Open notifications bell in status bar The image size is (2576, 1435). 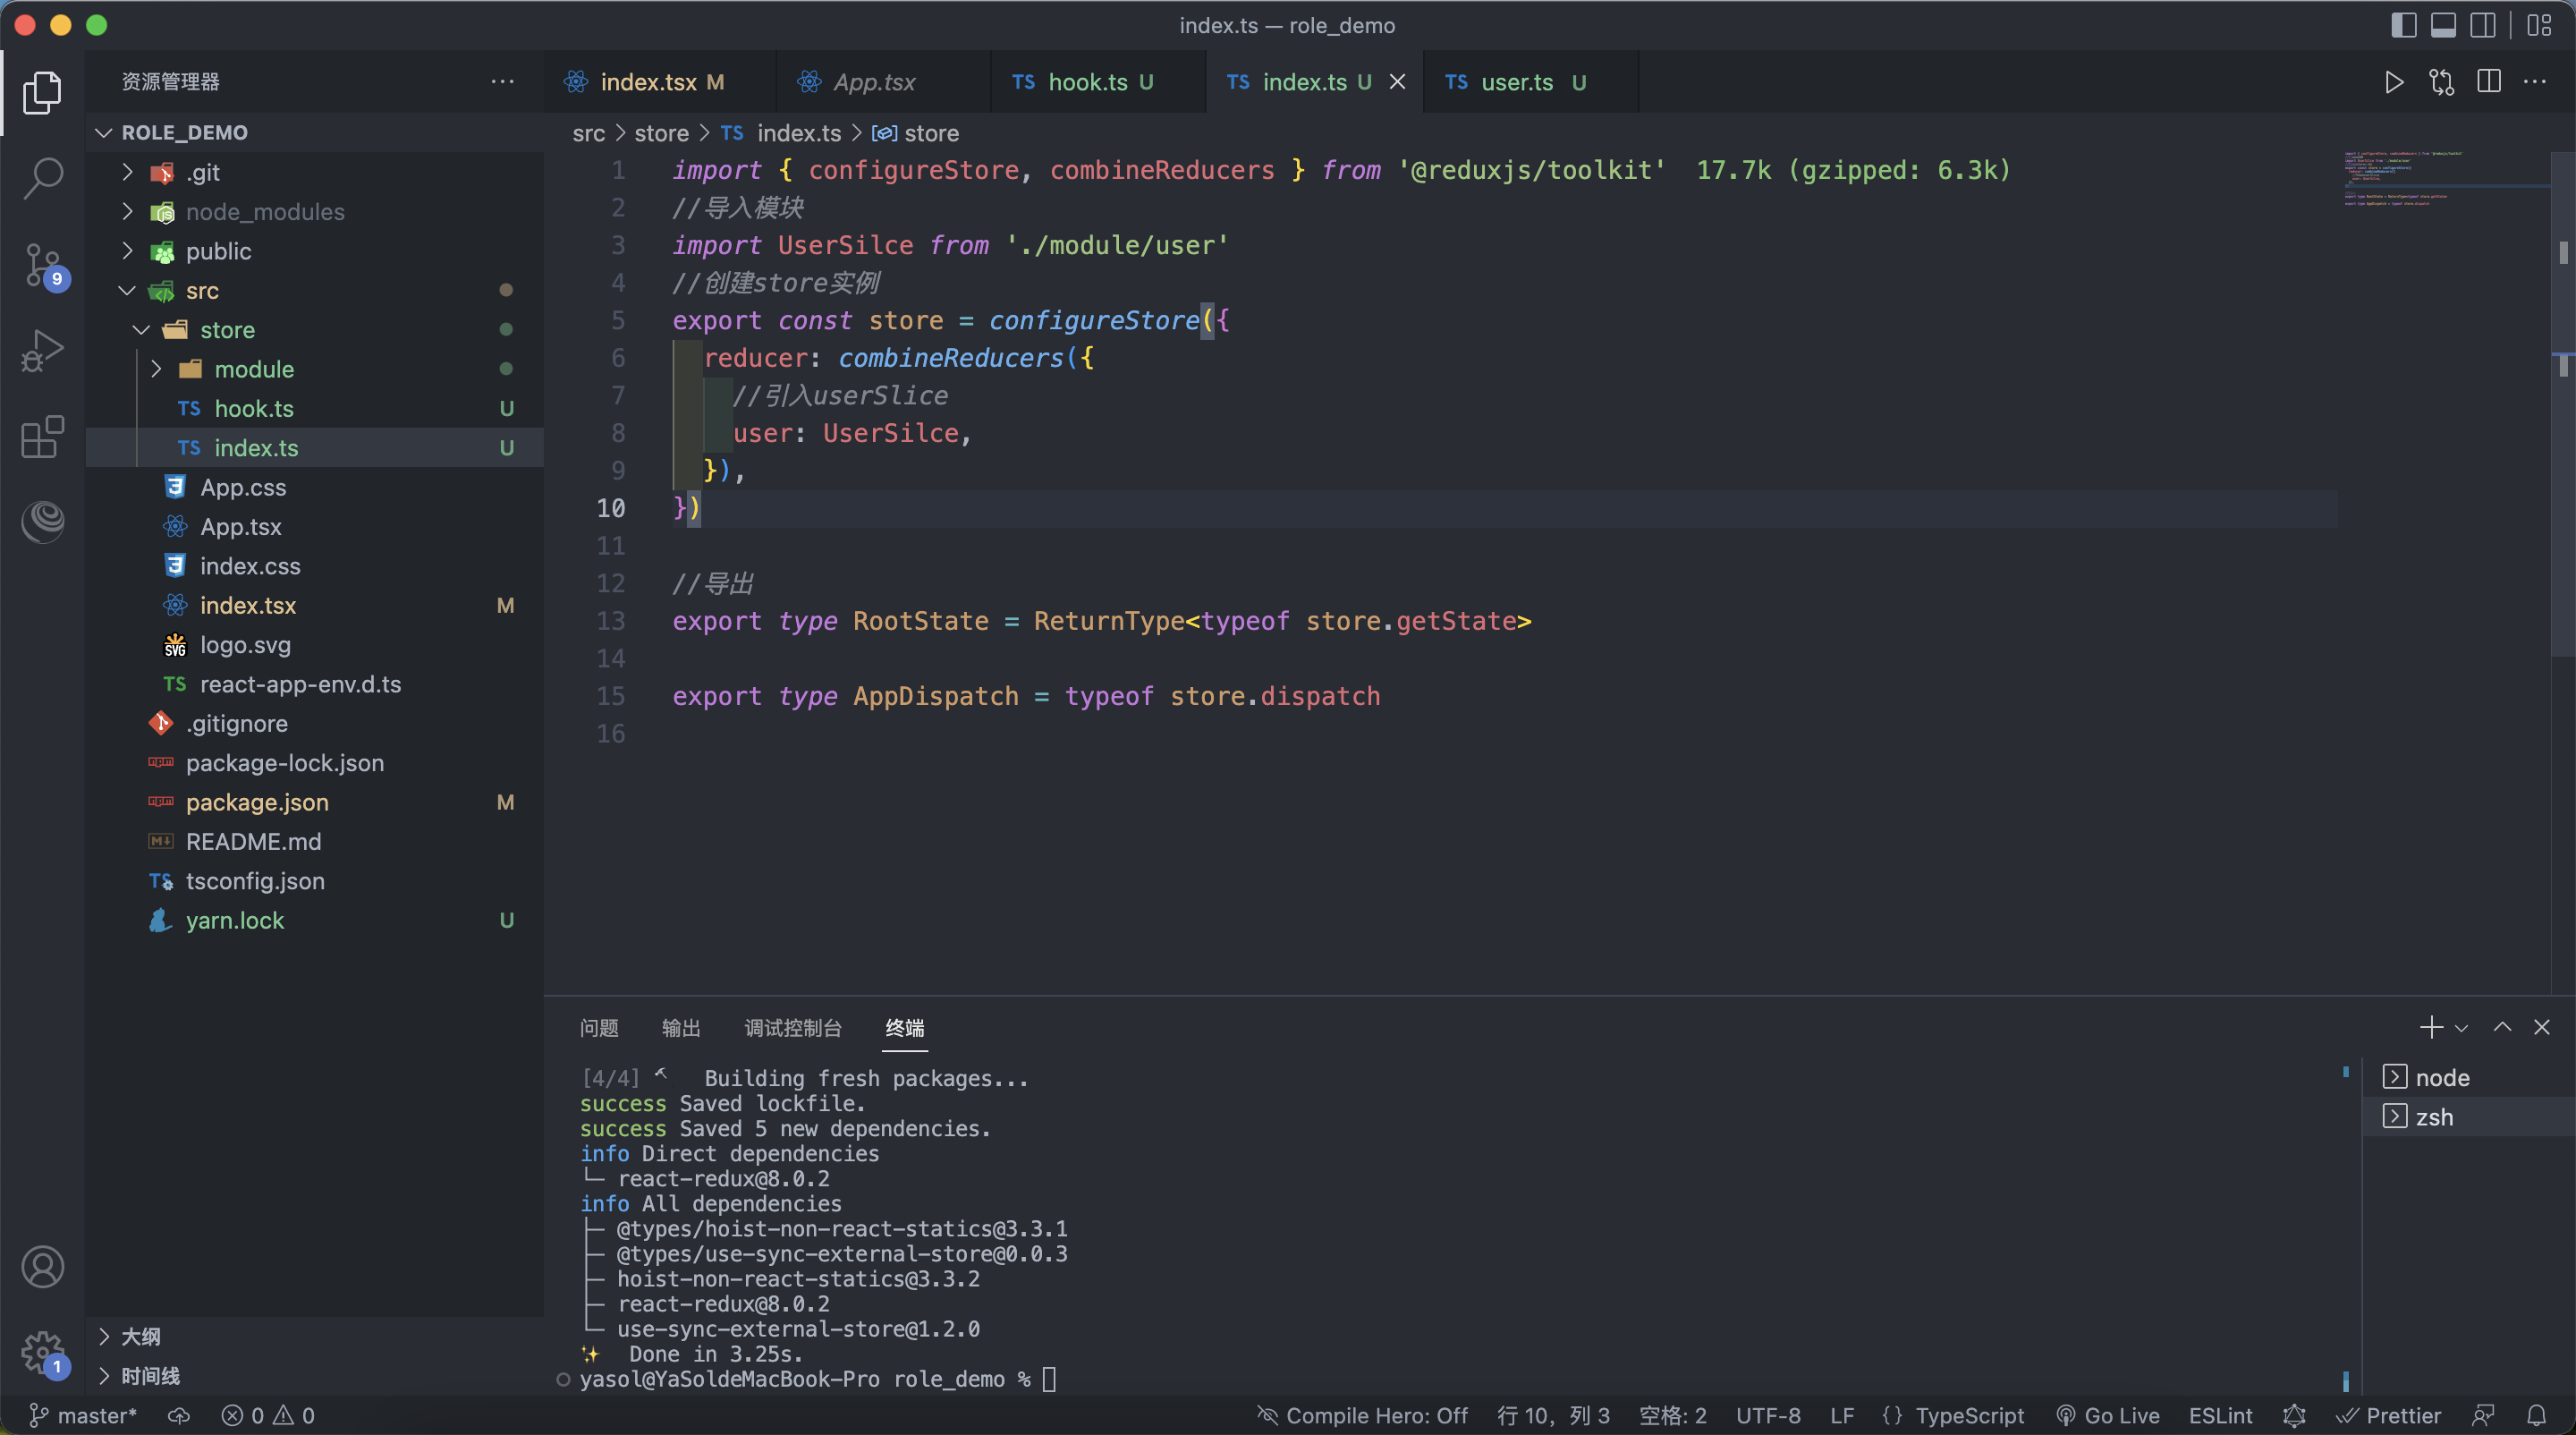coord(2536,1415)
